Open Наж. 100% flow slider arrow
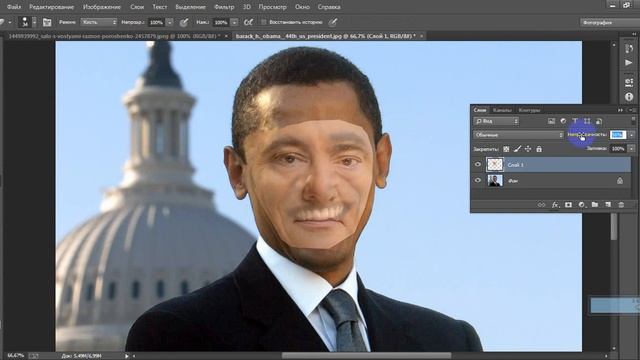Image resolution: width=640 pixels, height=360 pixels. pyautogui.click(x=234, y=22)
